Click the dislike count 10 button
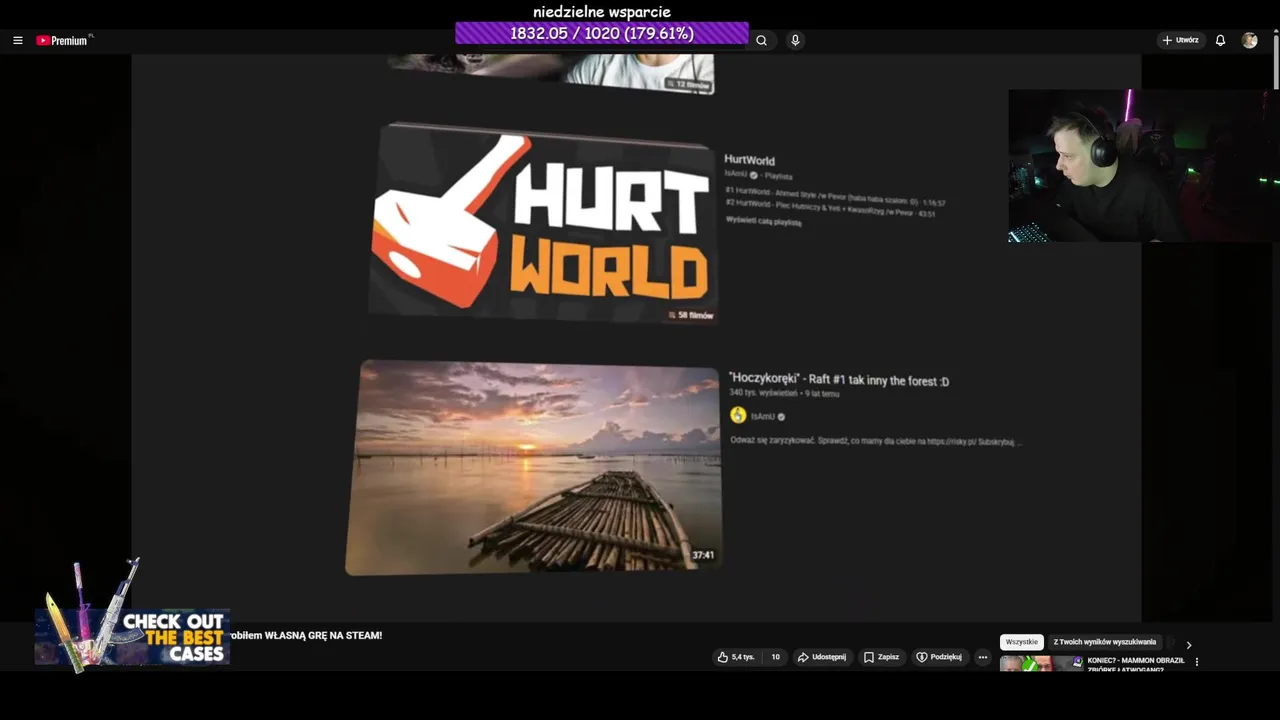 coord(775,657)
